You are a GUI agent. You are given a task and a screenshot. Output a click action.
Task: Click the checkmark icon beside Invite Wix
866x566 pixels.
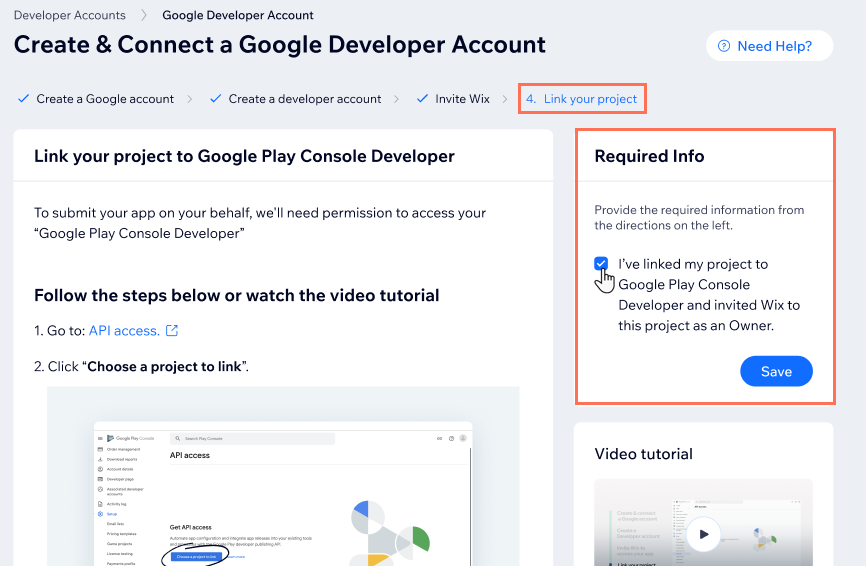point(422,99)
